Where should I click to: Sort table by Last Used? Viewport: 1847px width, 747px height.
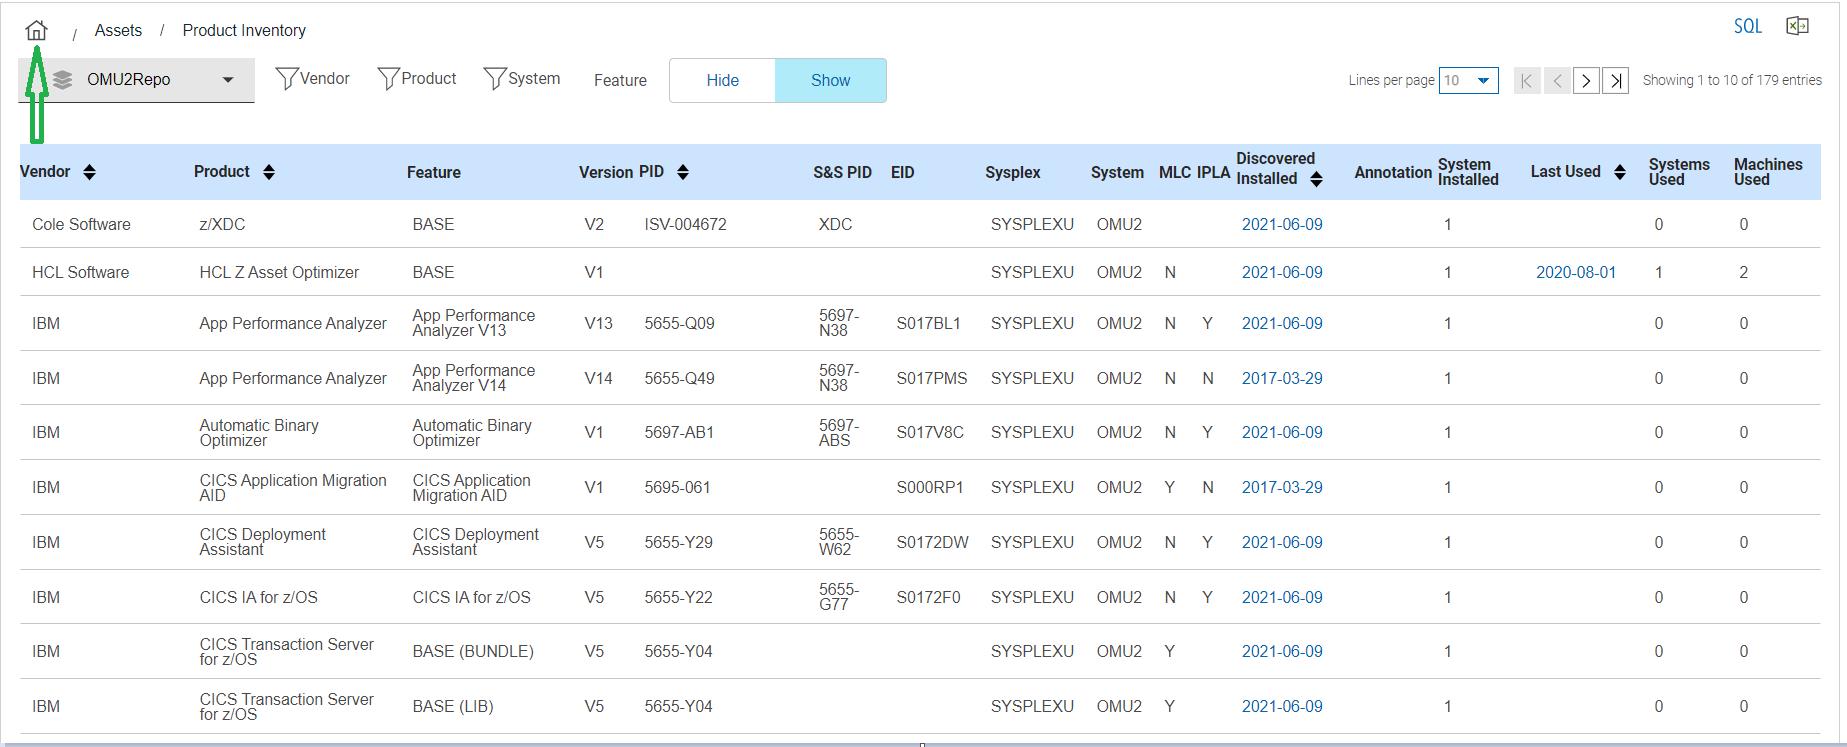pyautogui.click(x=1620, y=172)
